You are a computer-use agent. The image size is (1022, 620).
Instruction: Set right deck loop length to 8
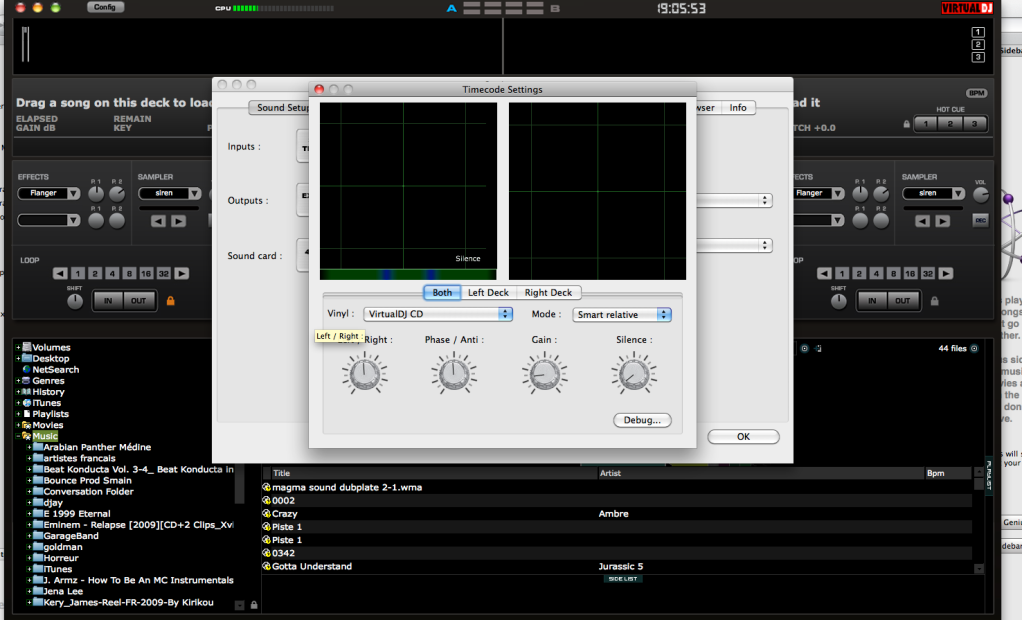893,273
